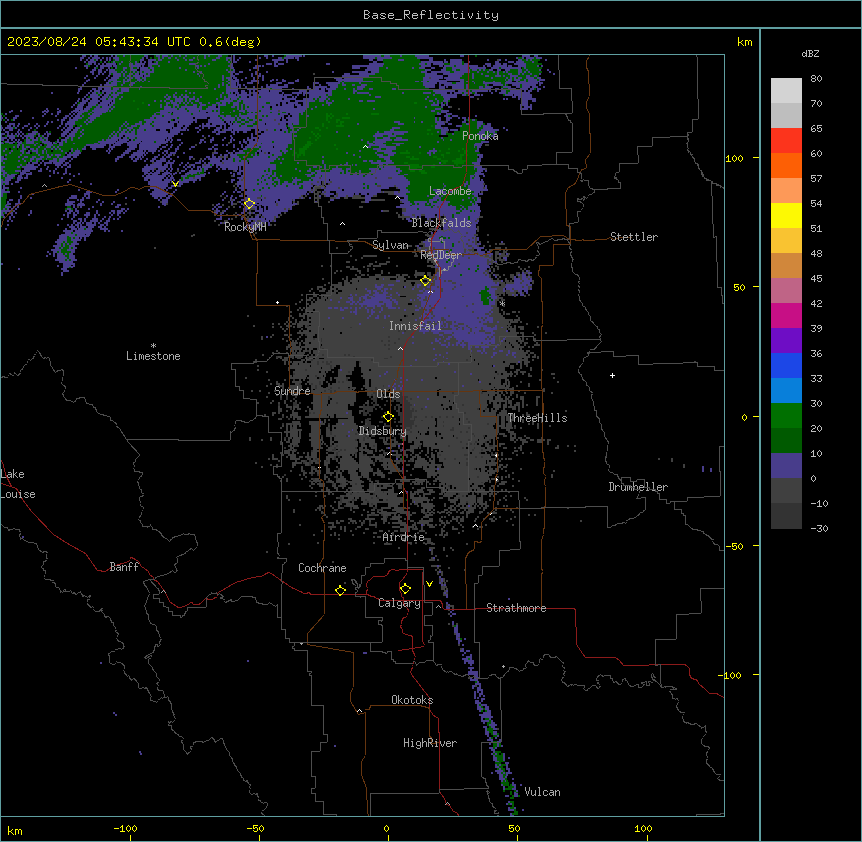Select the RedDeer label
This screenshot has height=842, width=862.
pyautogui.click(x=441, y=255)
